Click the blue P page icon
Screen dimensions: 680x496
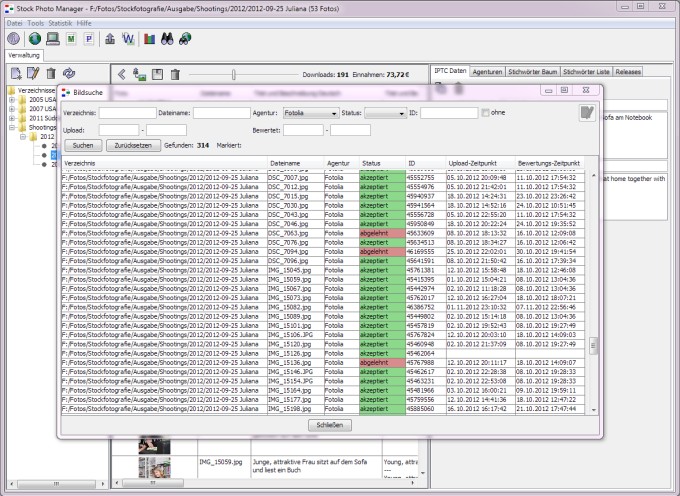point(89,39)
